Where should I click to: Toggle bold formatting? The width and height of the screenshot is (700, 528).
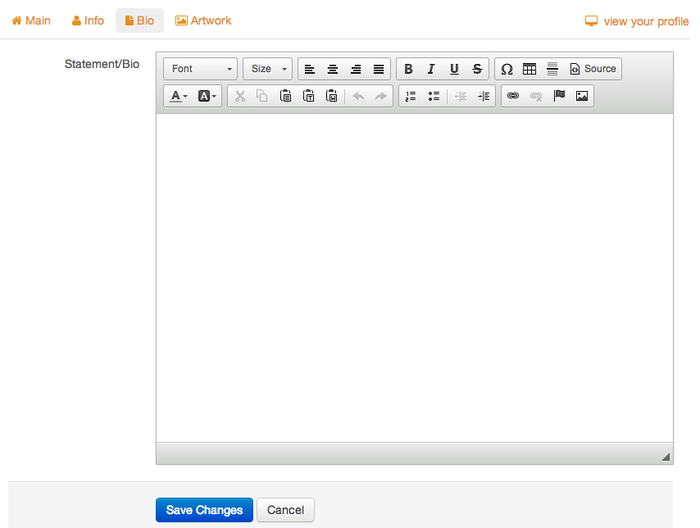click(408, 69)
